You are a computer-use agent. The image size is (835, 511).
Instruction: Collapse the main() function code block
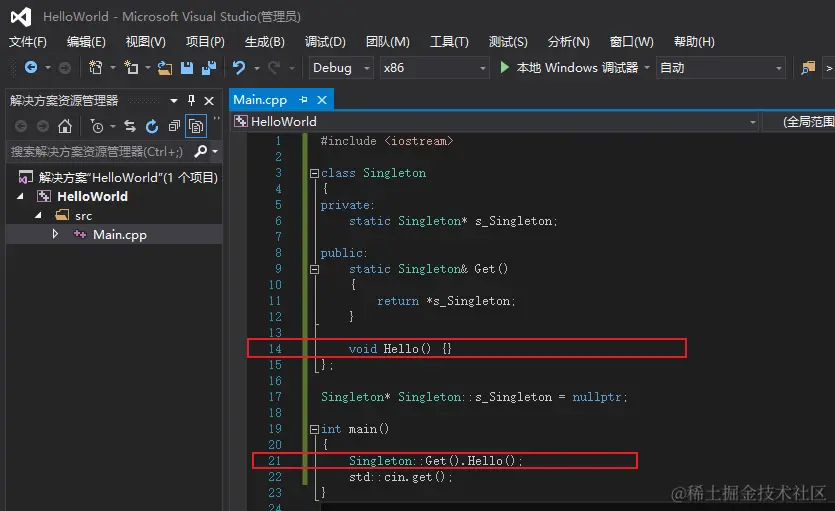point(314,429)
